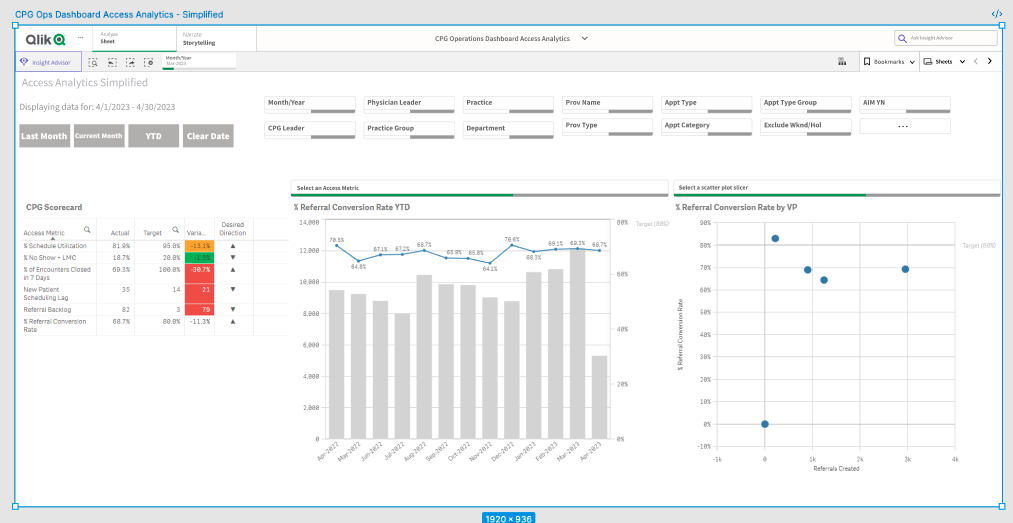Open the selections tool grid icon
This screenshot has width=1013, height=523.
pyautogui.click(x=842, y=62)
